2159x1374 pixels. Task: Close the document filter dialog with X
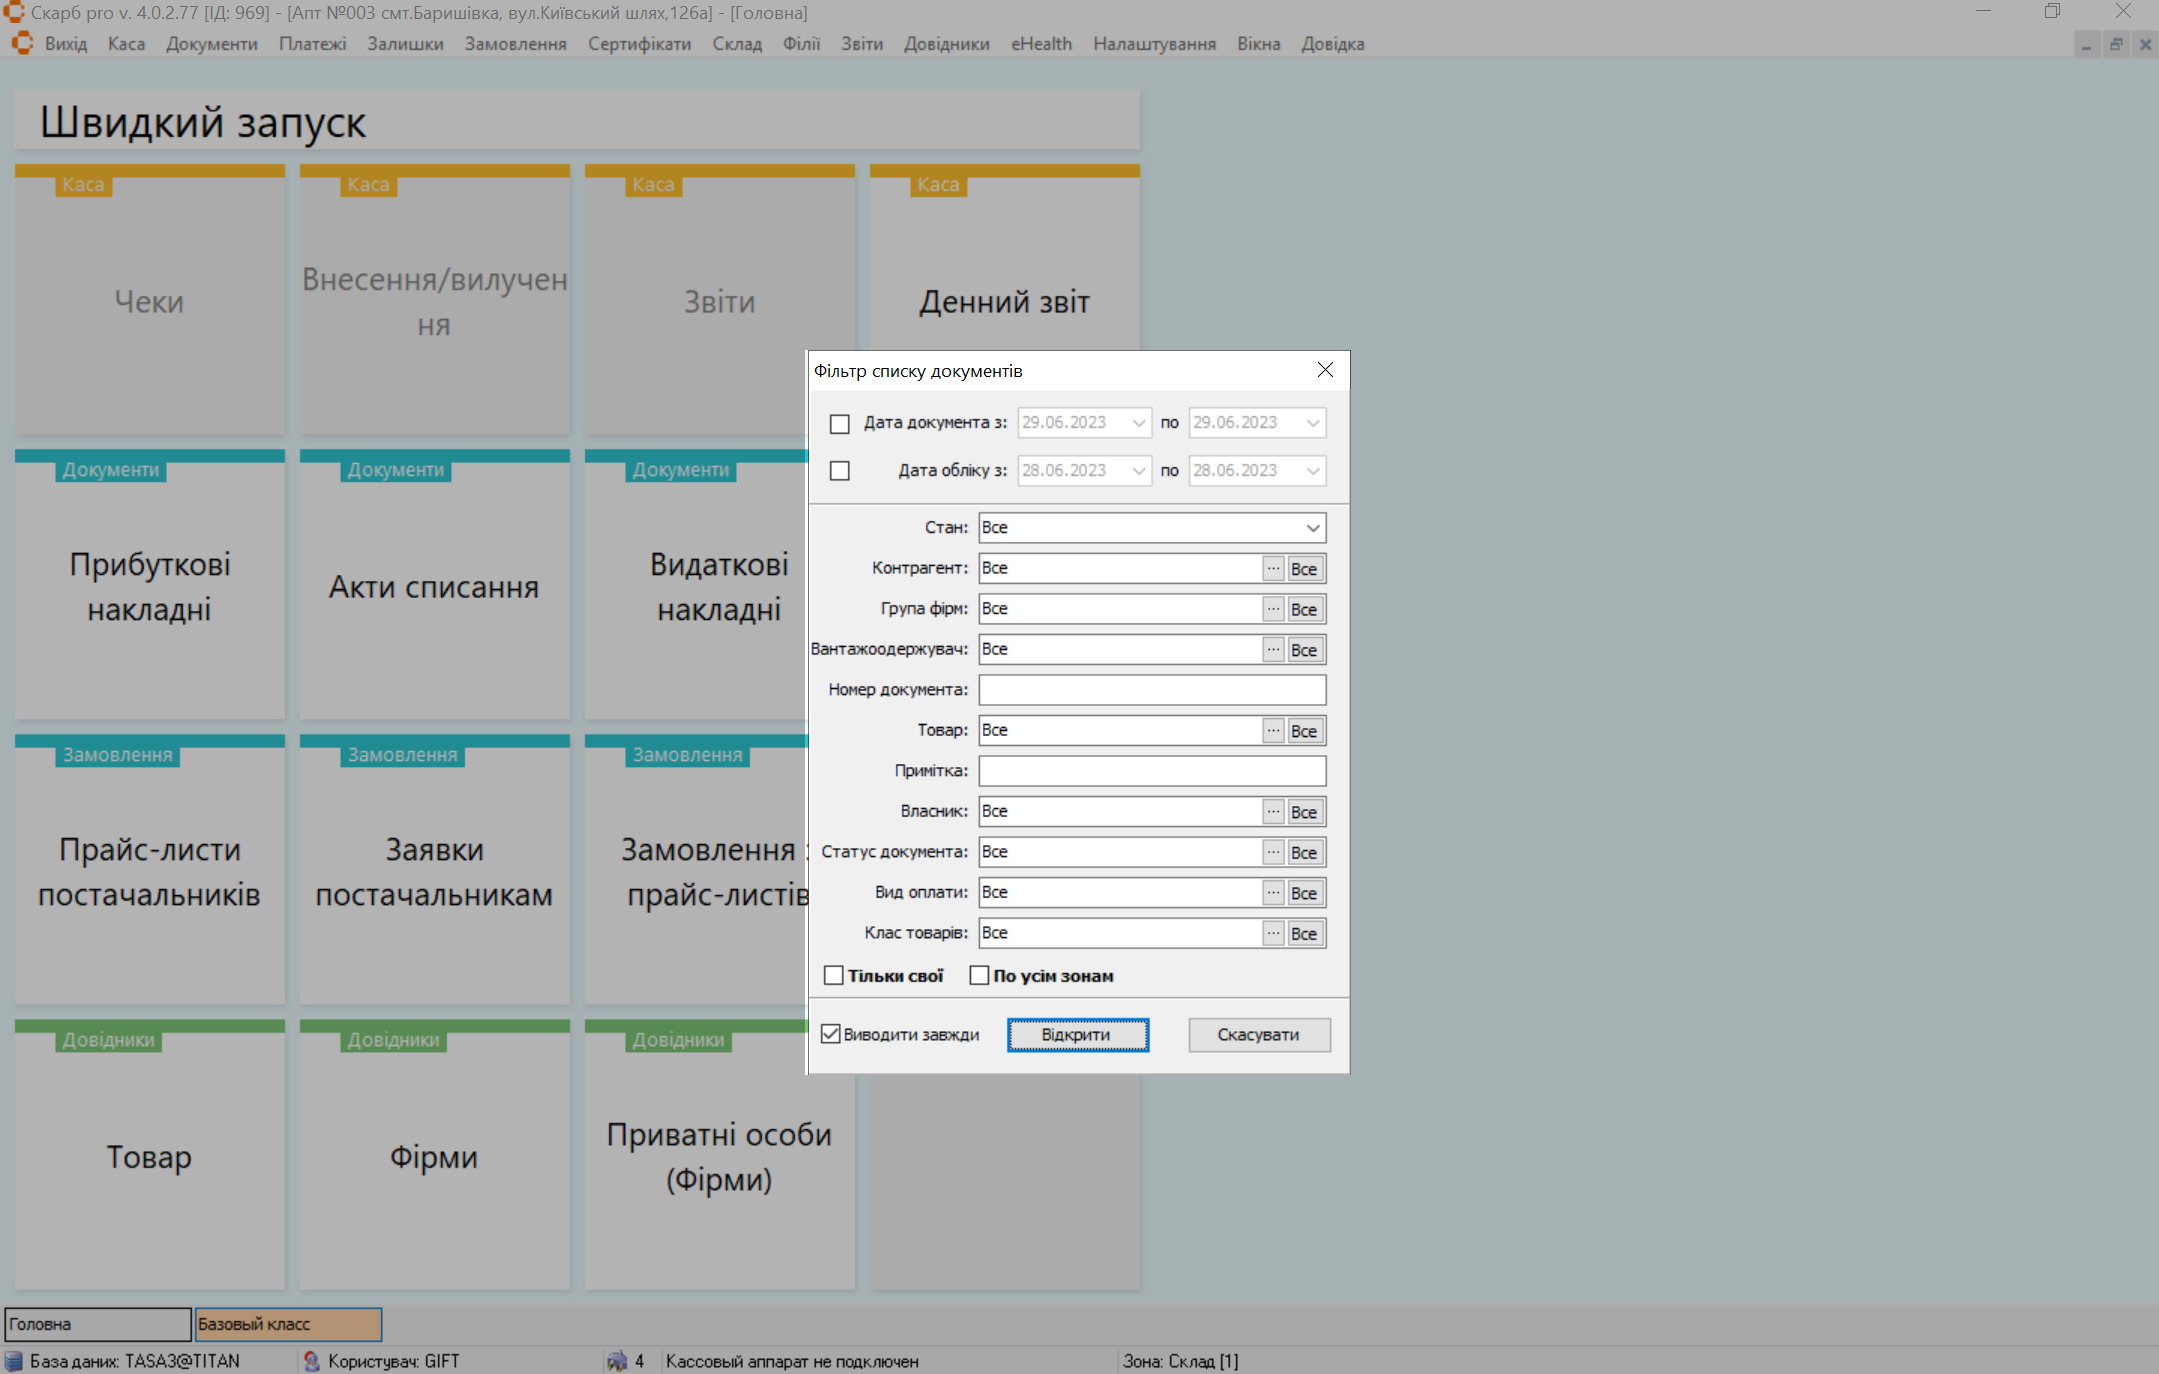tap(1325, 370)
